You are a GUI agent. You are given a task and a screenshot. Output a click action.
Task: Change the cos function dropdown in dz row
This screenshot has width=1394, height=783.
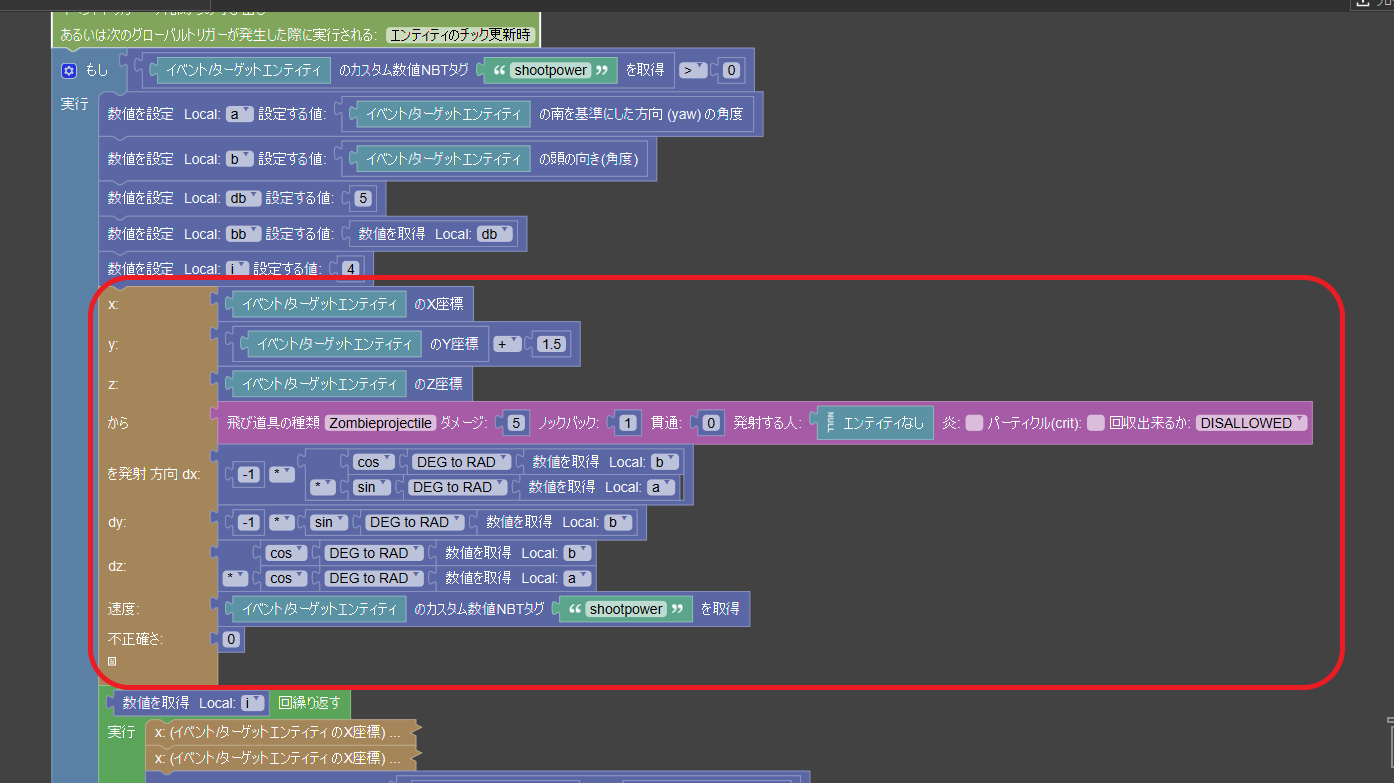tap(288, 552)
